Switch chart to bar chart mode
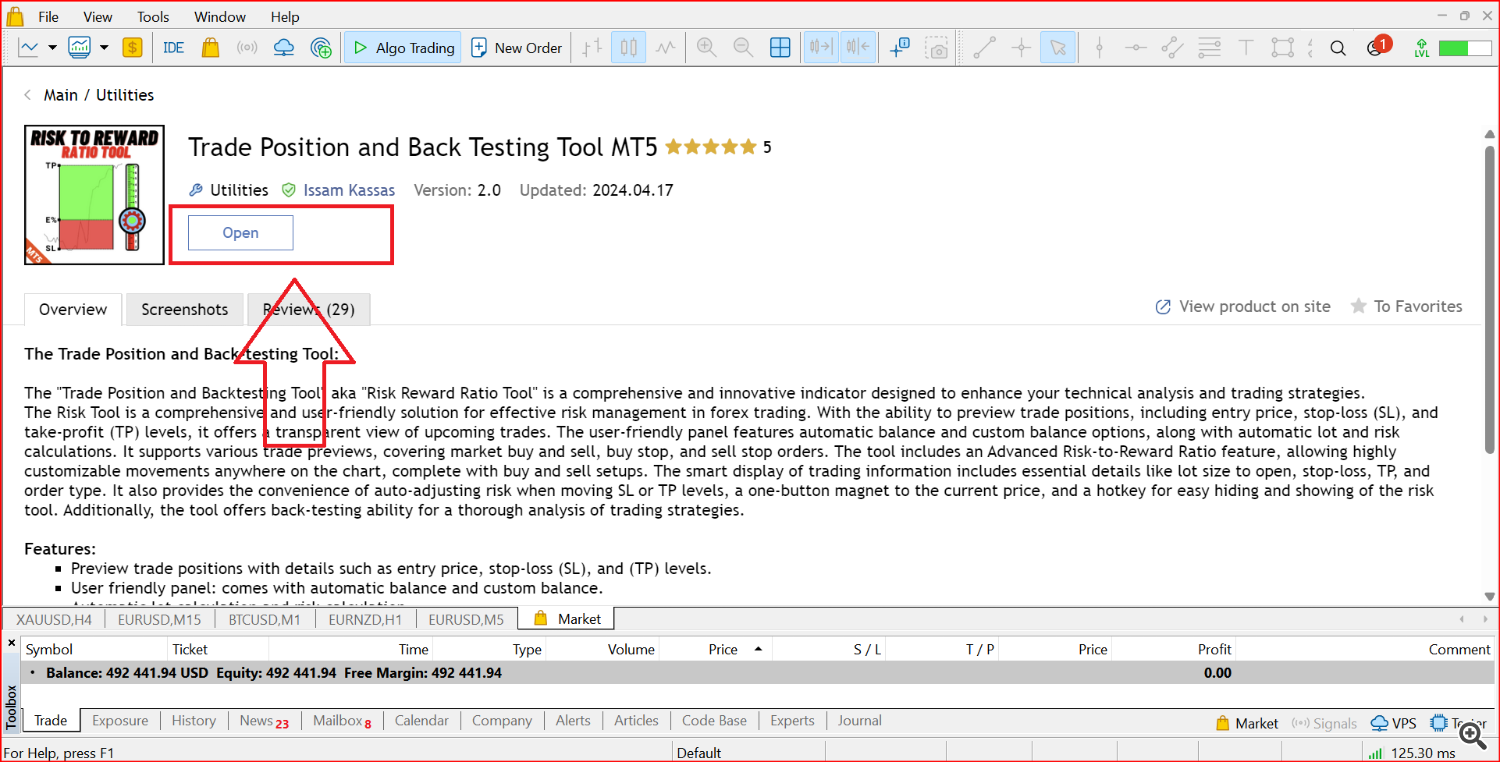This screenshot has width=1500, height=762. (592, 47)
